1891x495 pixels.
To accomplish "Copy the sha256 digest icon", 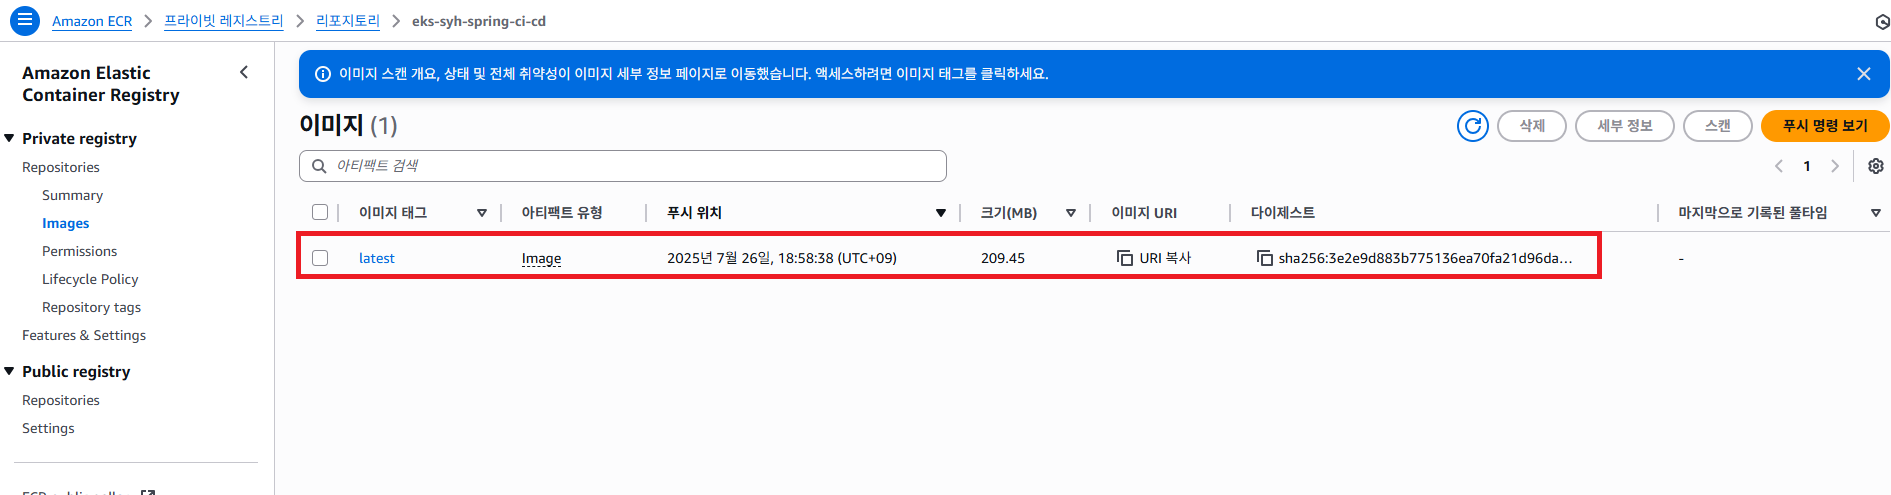I will point(1265,258).
